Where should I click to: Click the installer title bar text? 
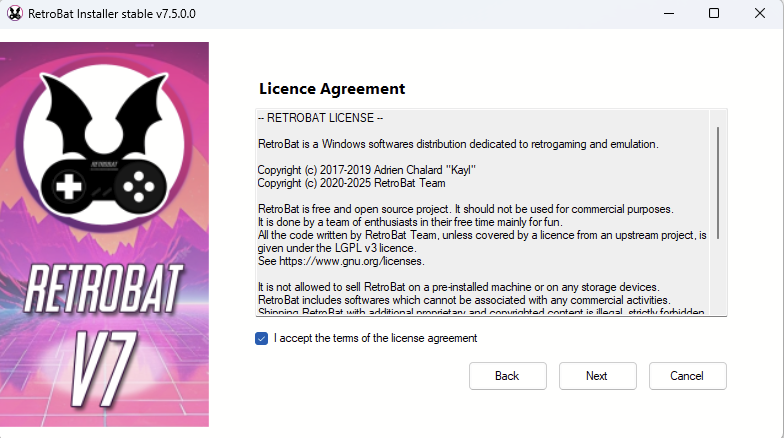(x=112, y=13)
